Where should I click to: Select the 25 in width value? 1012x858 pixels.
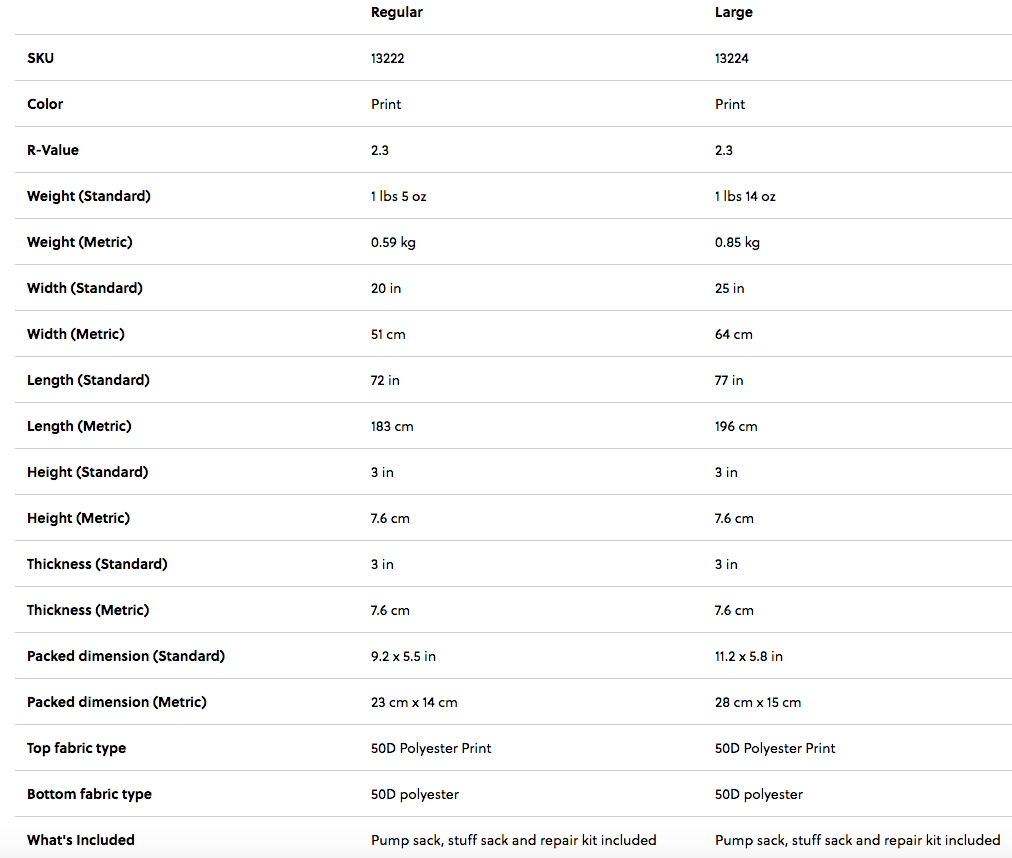coord(729,288)
